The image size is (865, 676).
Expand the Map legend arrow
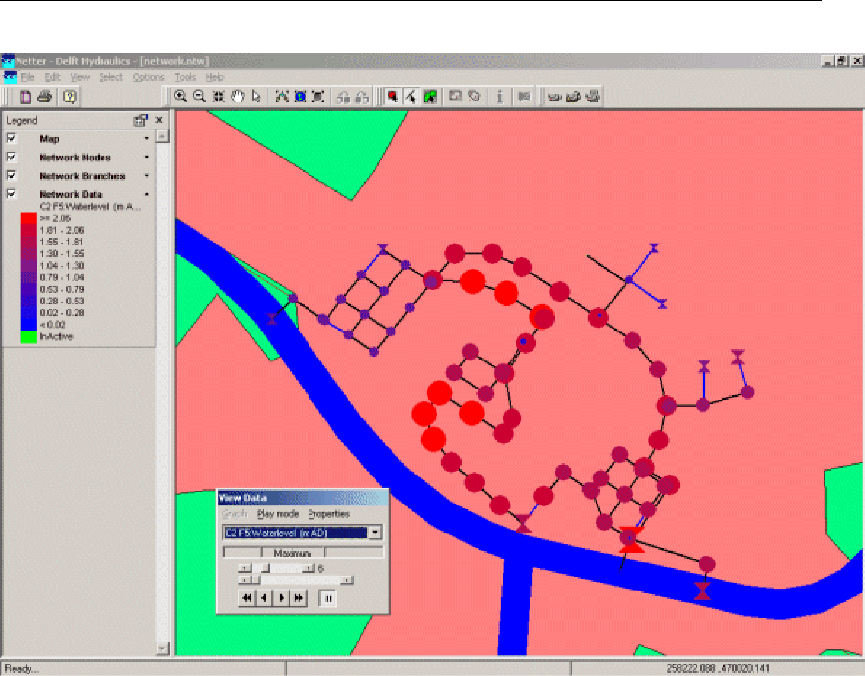point(147,139)
